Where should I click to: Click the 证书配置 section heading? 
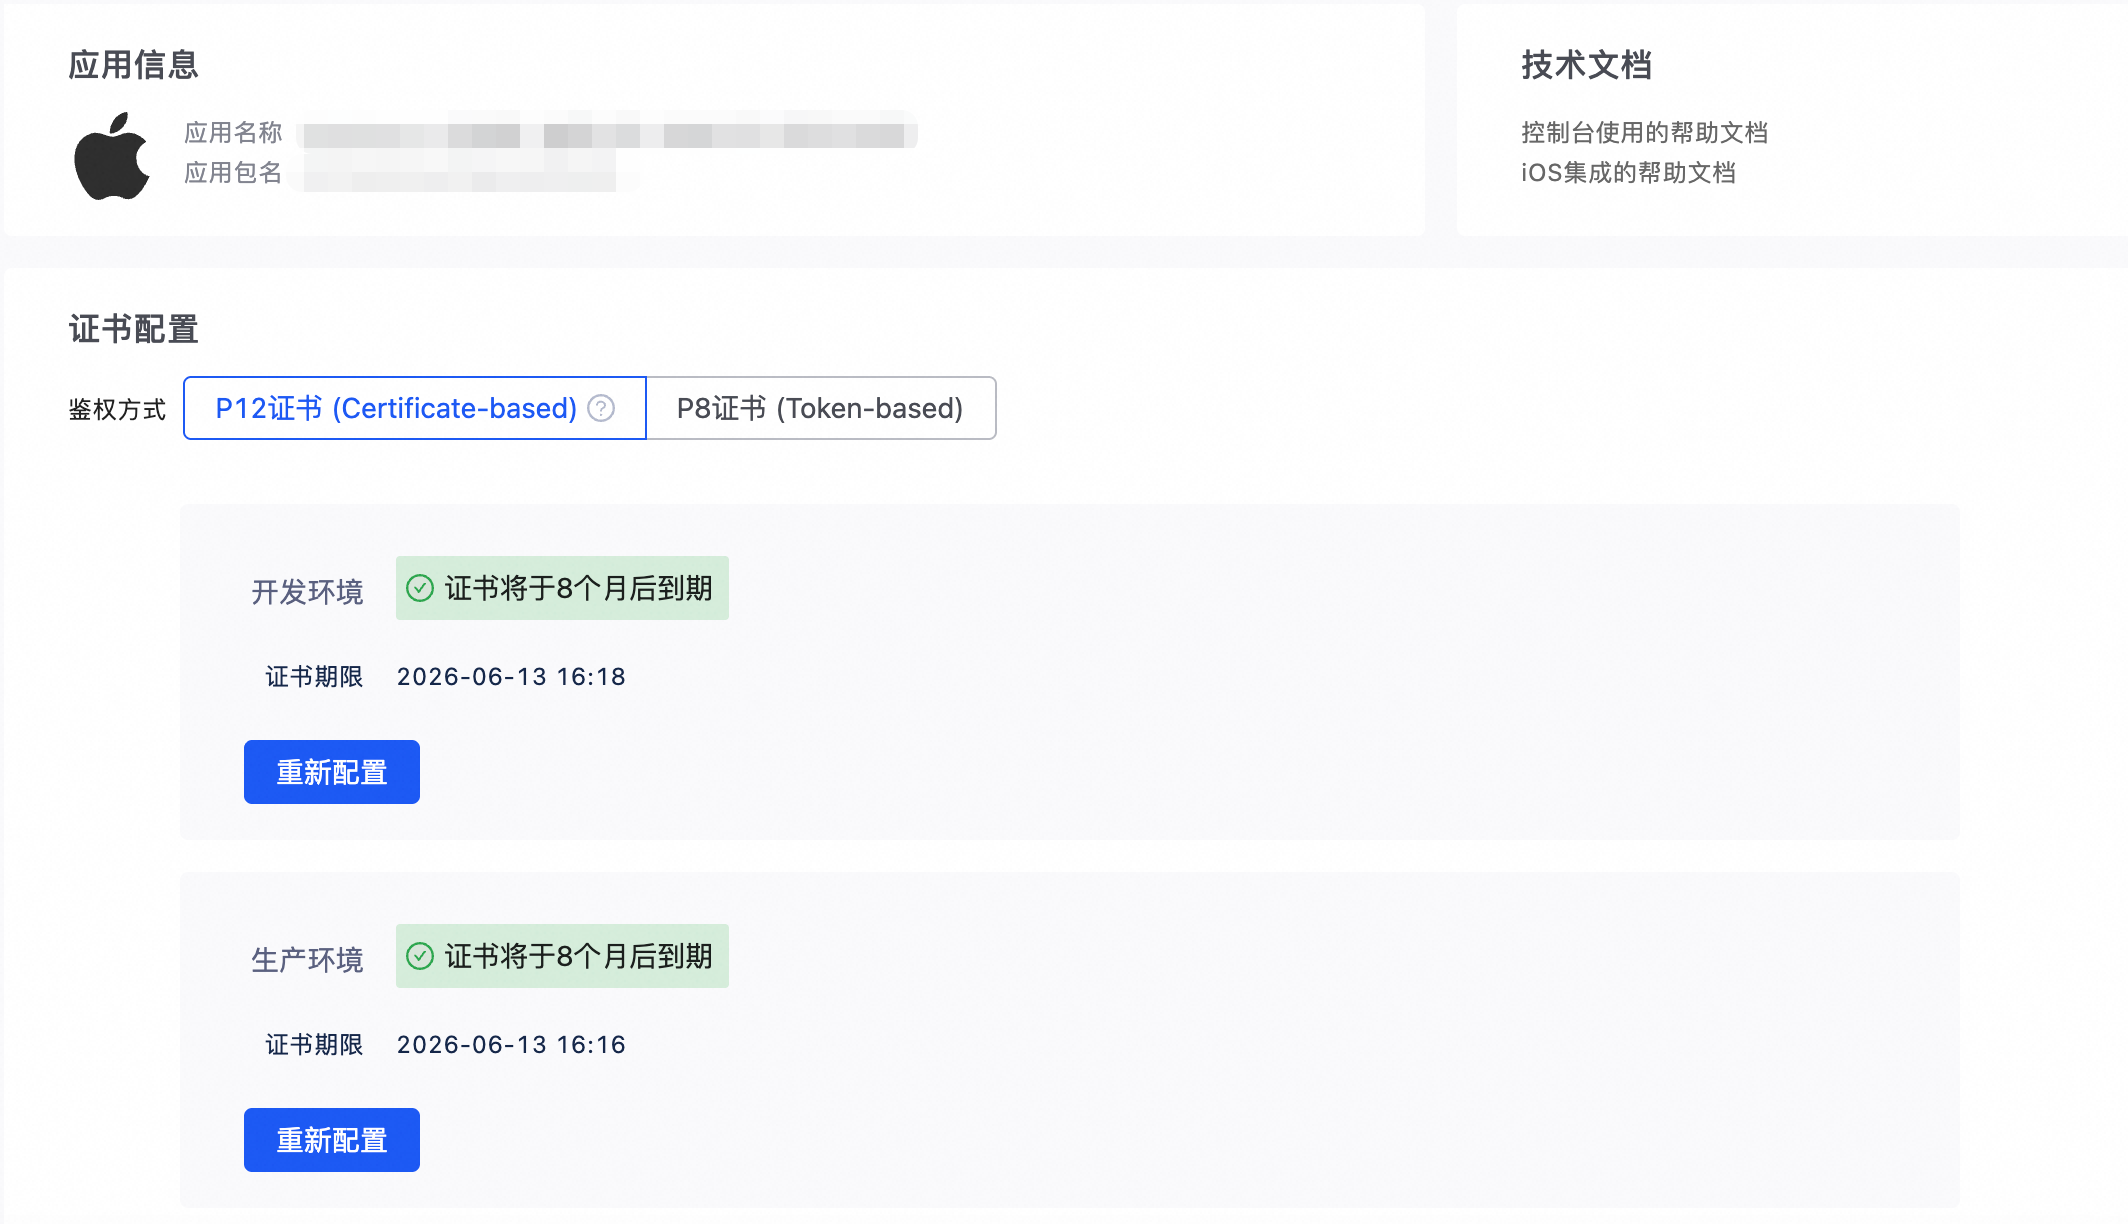tap(133, 329)
